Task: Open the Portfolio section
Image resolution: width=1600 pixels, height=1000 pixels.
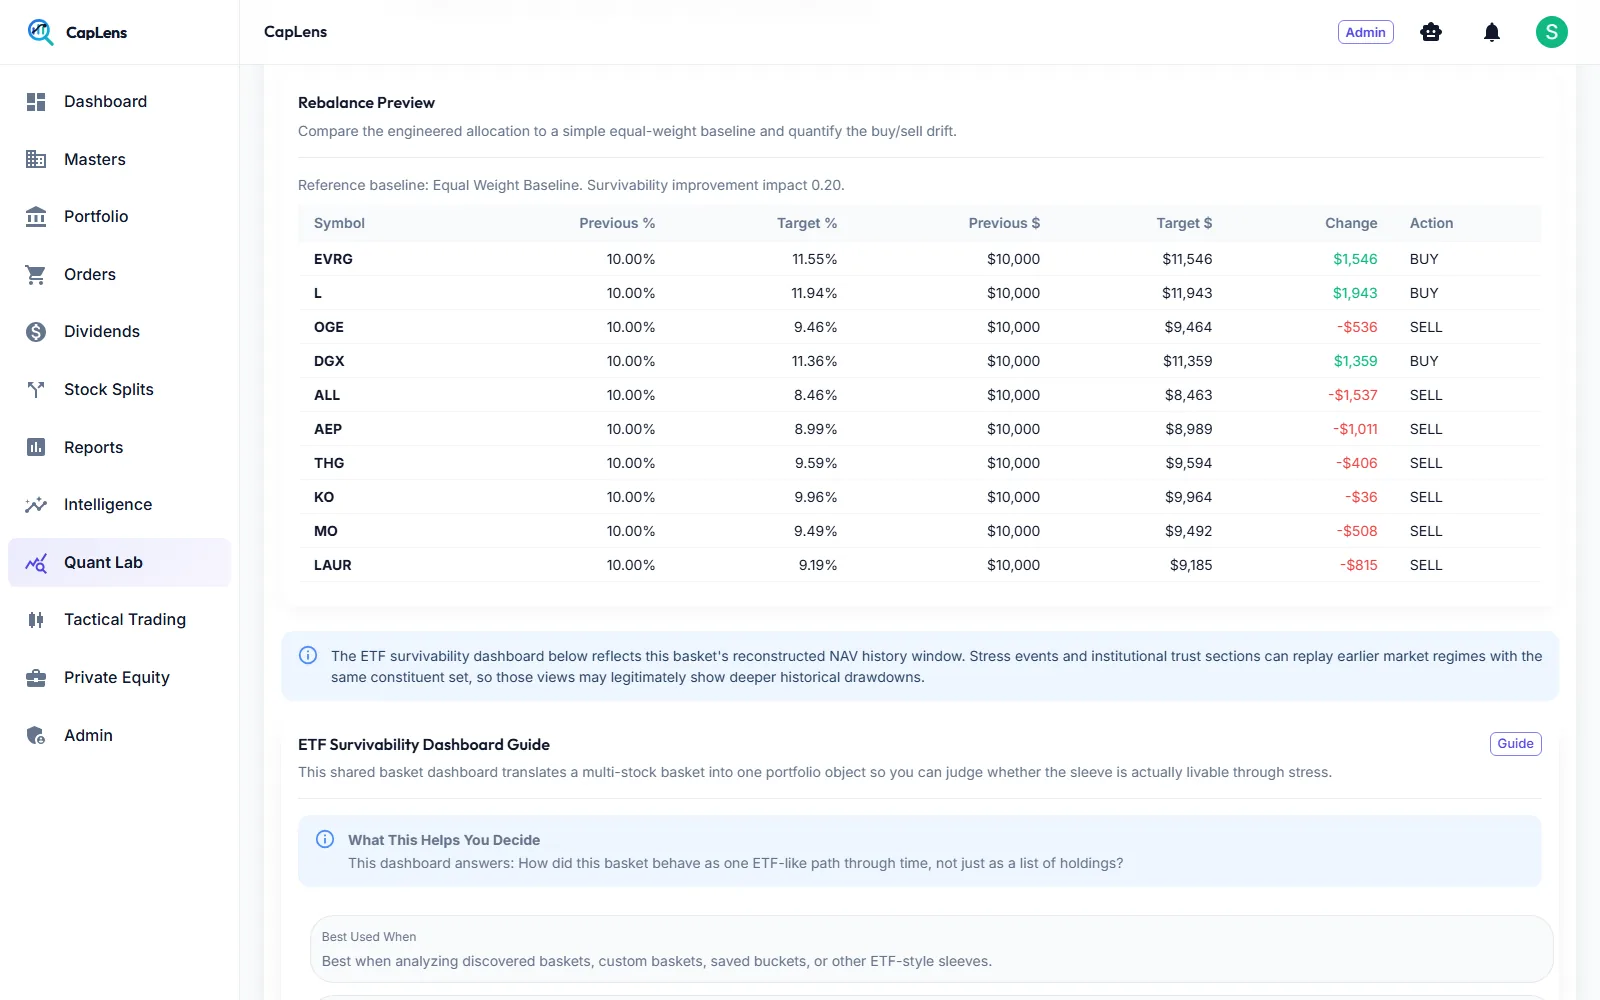Action: (120, 217)
